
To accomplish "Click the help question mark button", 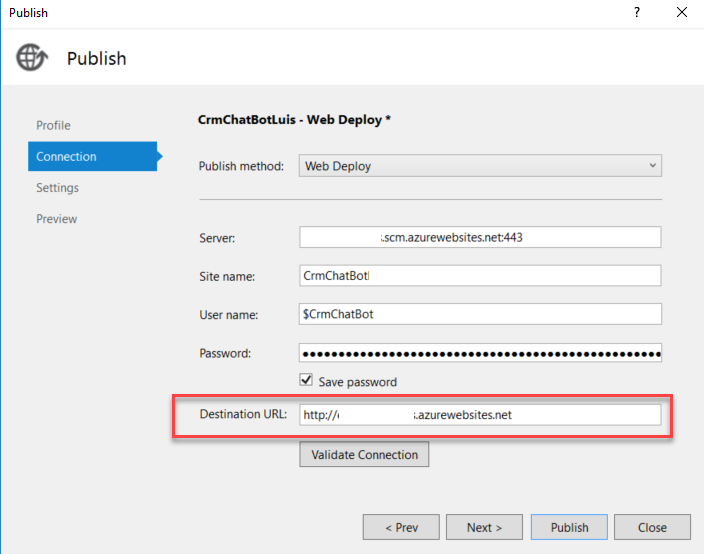I will (x=637, y=13).
